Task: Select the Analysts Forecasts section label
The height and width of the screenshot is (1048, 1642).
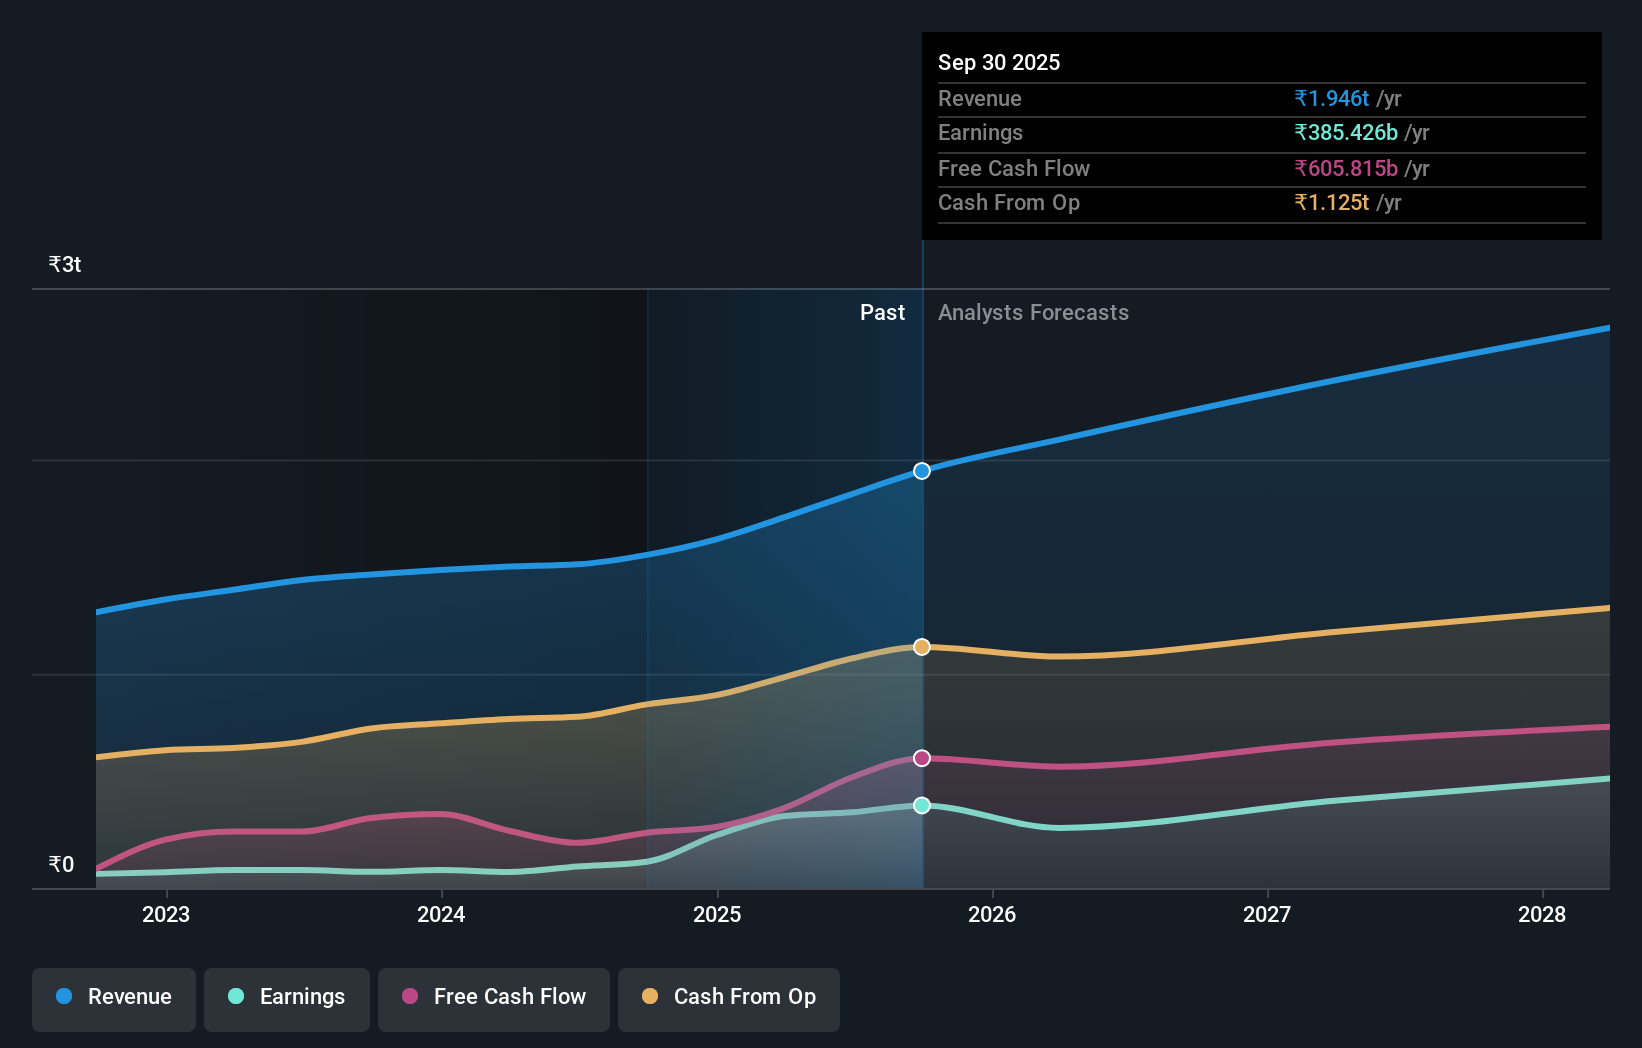Action: [x=1033, y=312]
